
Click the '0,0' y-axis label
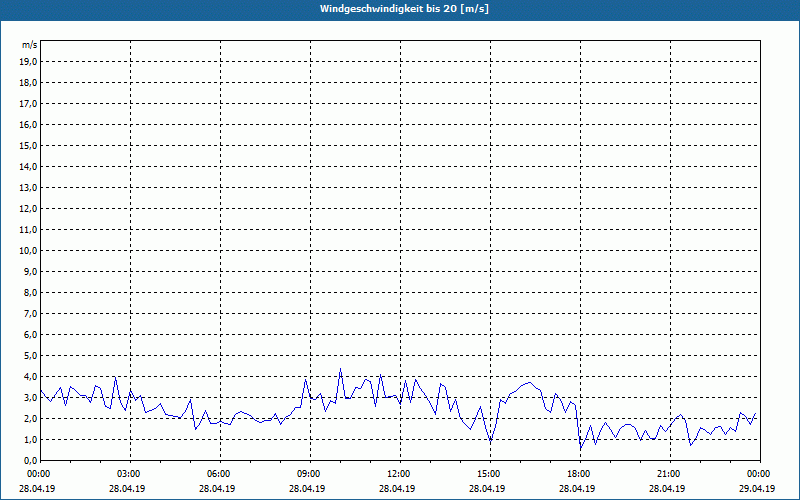tap(31, 460)
